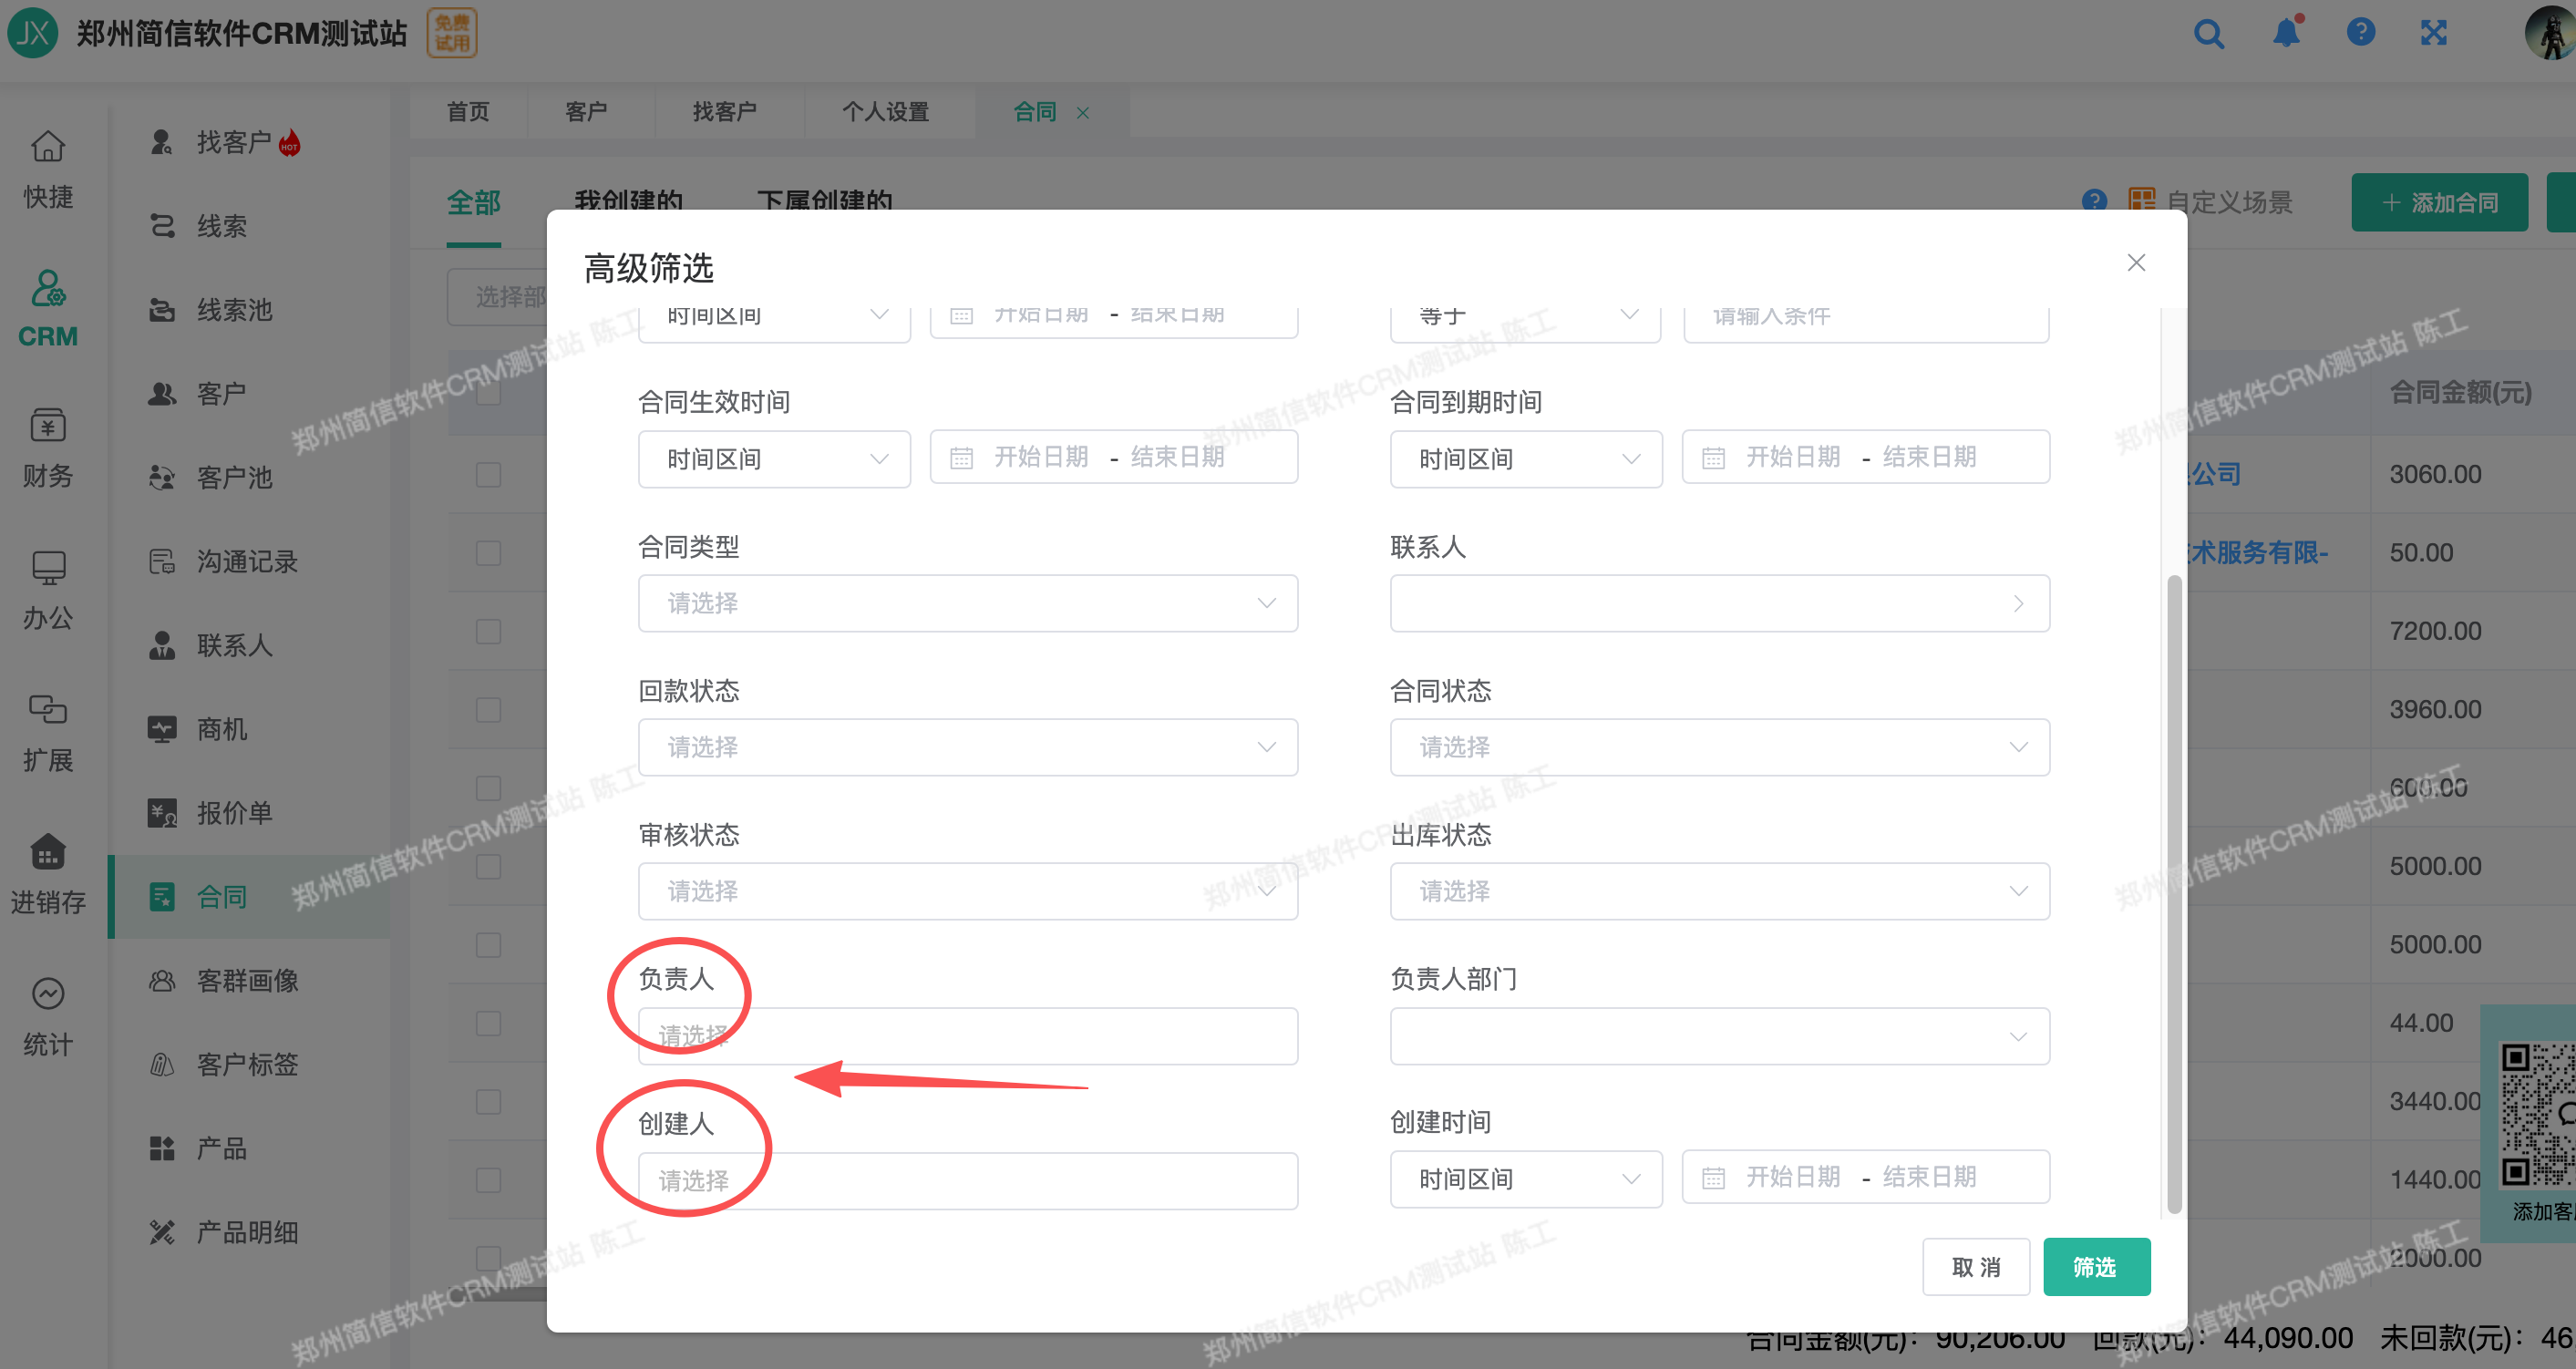Click calendar icon in 合同生效时间 date range
Viewport: 2576px width, 1369px height.
(961, 458)
